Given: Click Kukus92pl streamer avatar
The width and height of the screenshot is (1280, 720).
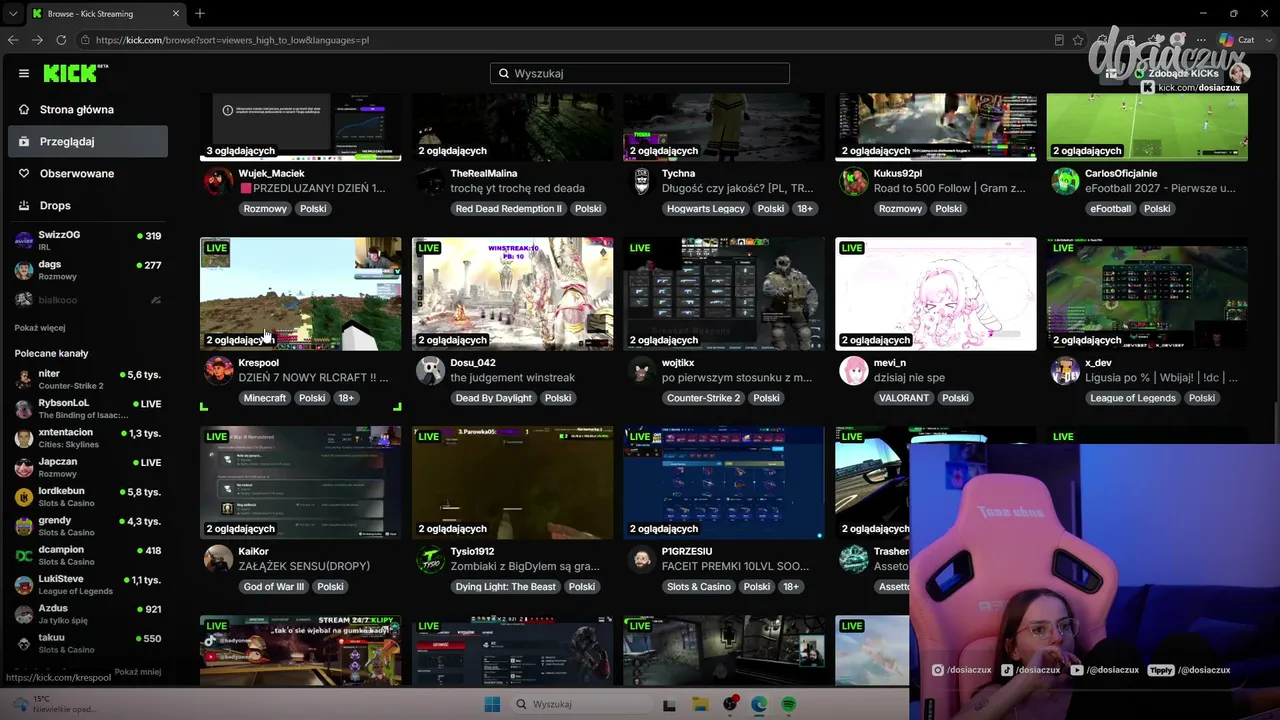Looking at the screenshot, I should click(854, 182).
